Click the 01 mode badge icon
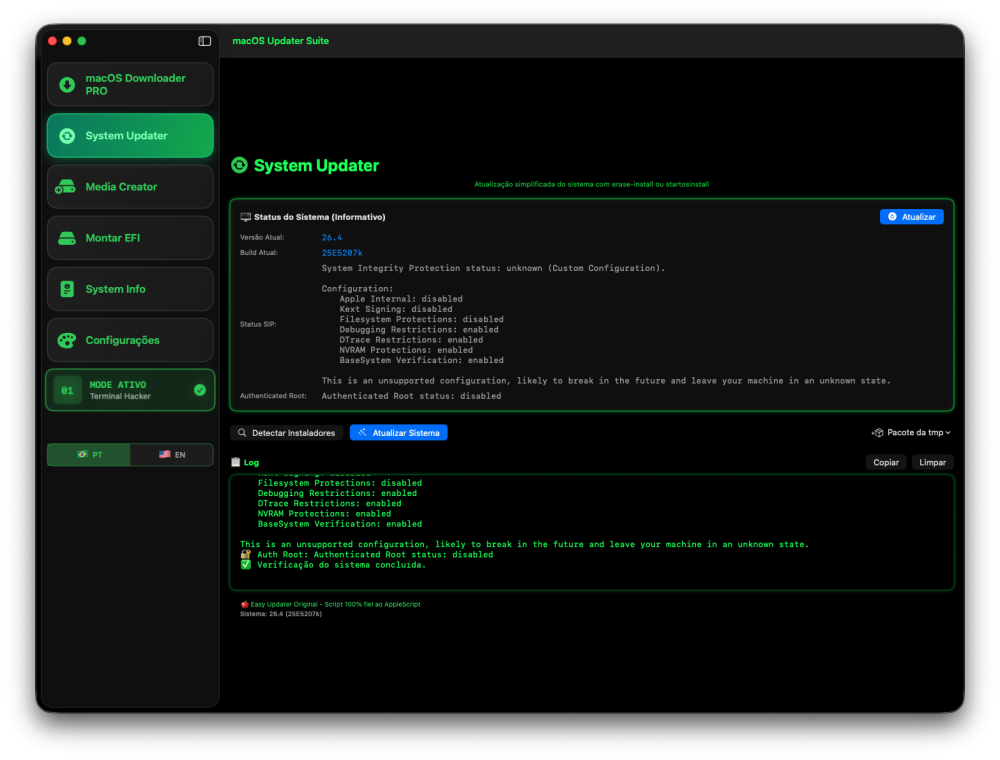Viewport: 1000px width, 760px height. pyautogui.click(x=67, y=390)
